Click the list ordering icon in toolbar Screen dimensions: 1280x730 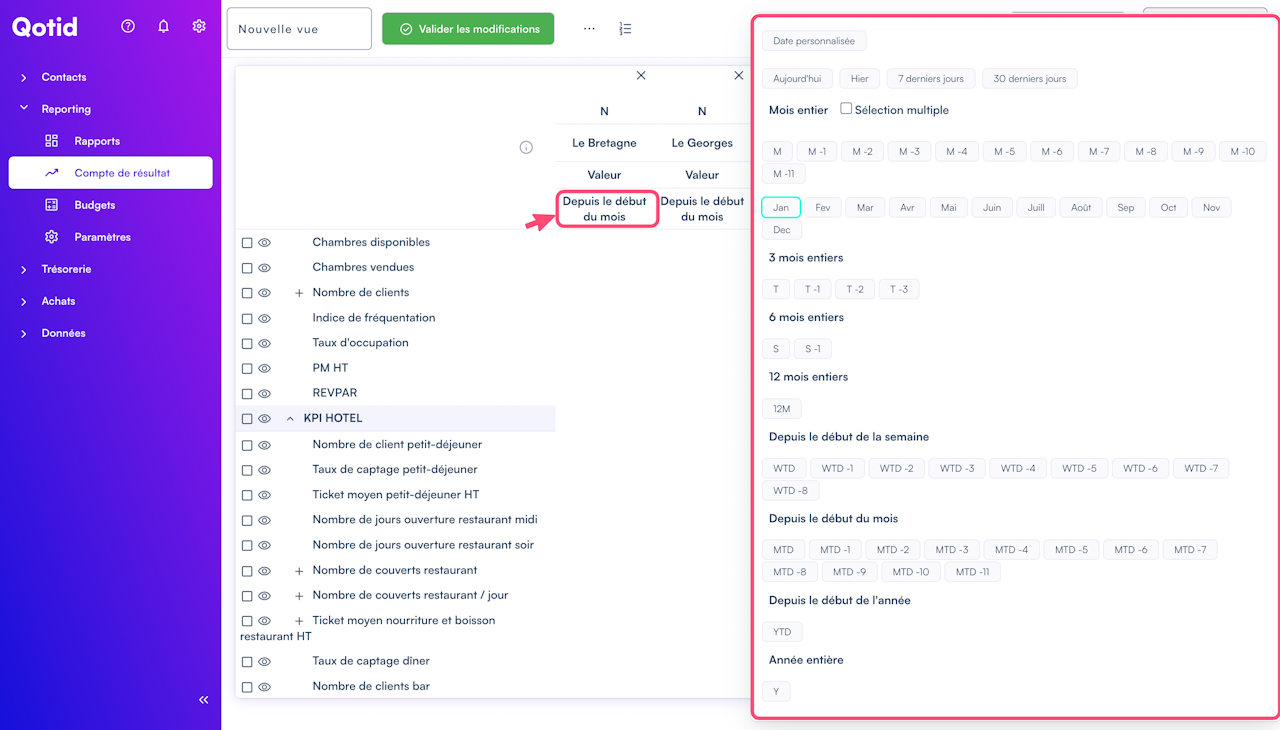[625, 29]
